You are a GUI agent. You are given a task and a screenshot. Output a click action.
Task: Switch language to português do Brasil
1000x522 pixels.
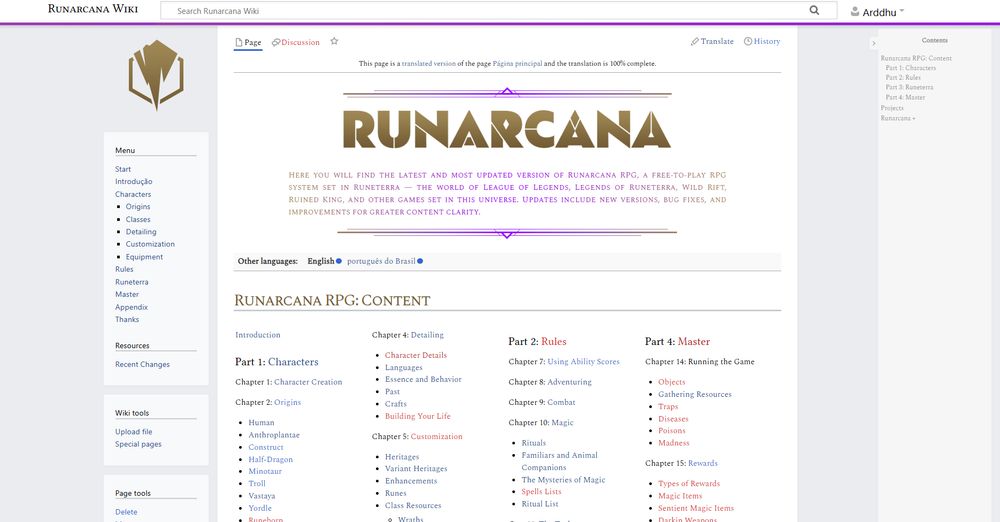point(381,261)
